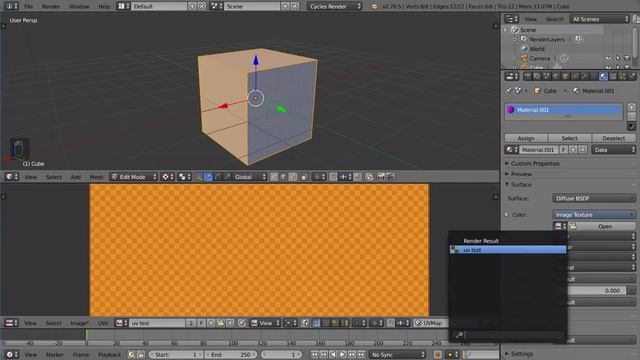Open the UVs menu in UV editor

point(103,323)
